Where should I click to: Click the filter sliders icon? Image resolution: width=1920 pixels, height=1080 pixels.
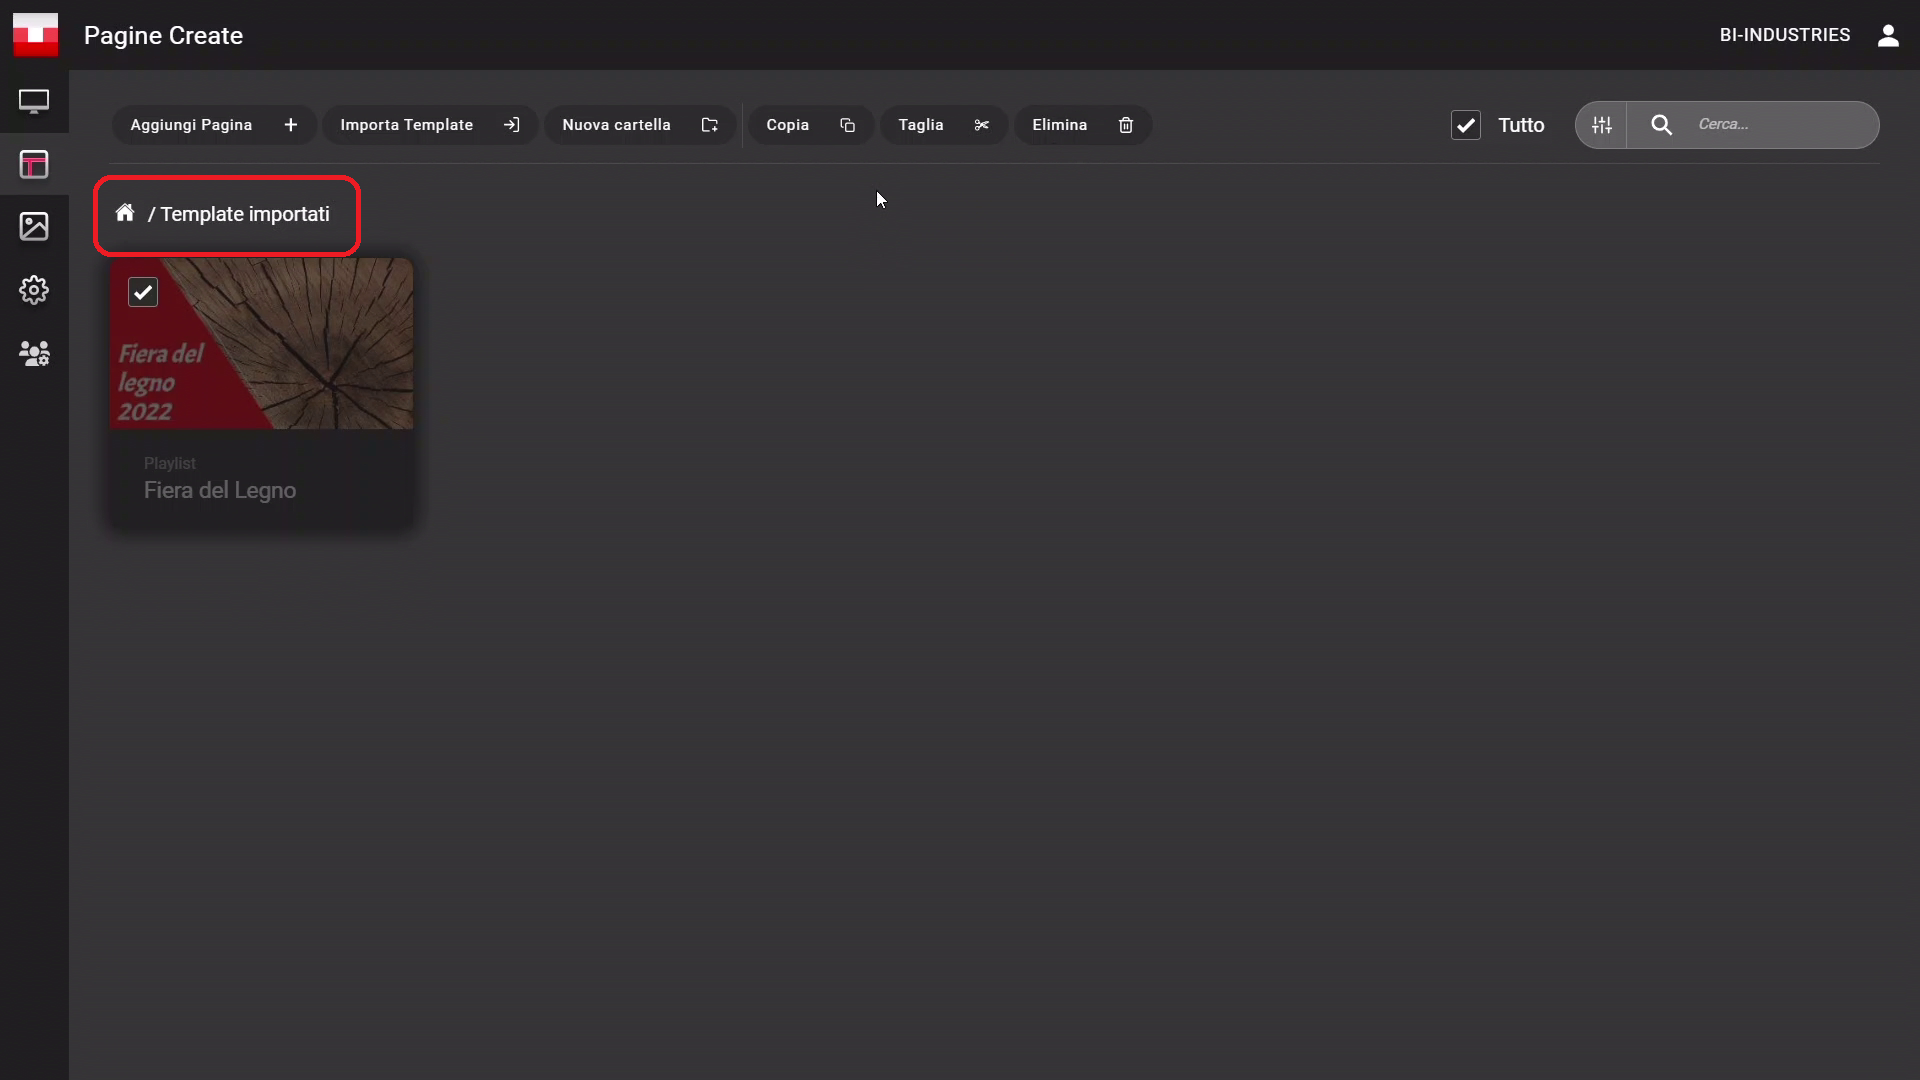(x=1602, y=125)
